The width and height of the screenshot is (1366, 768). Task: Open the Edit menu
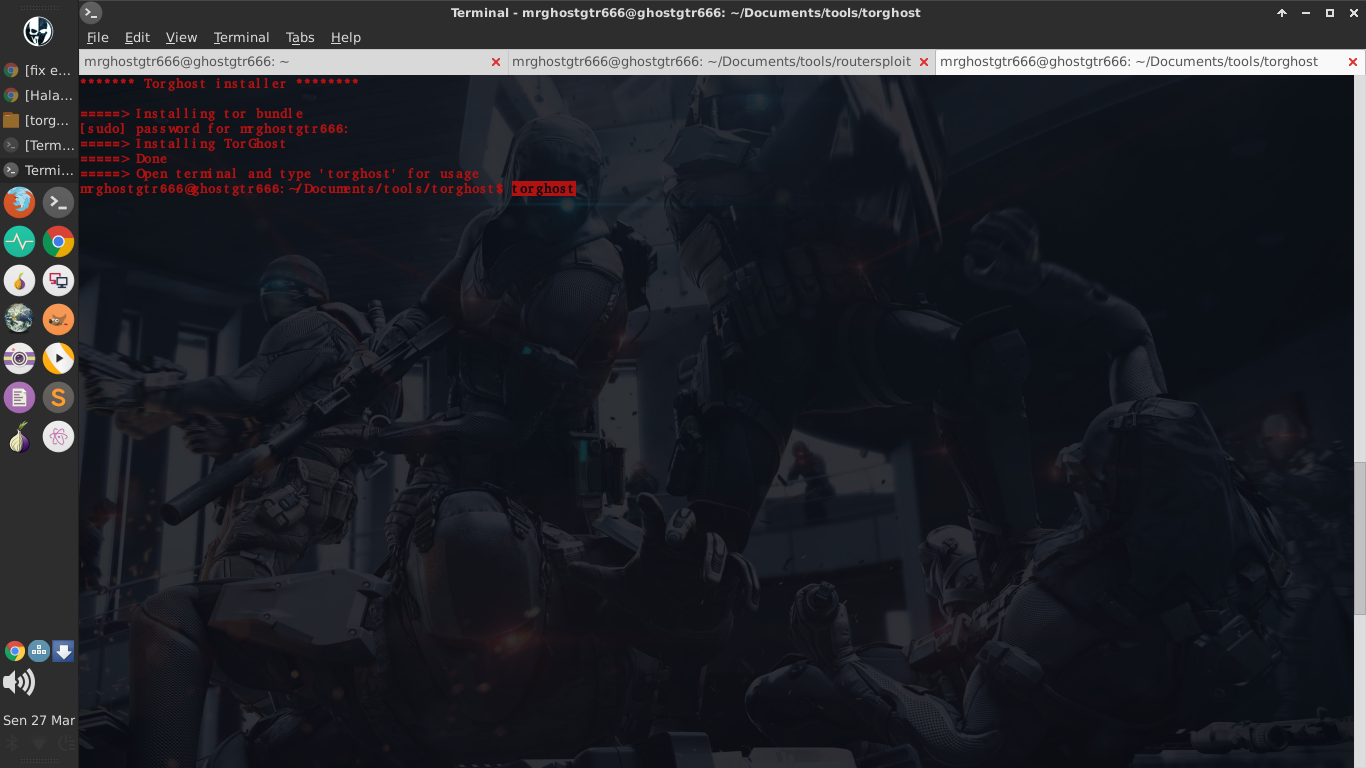(x=137, y=37)
